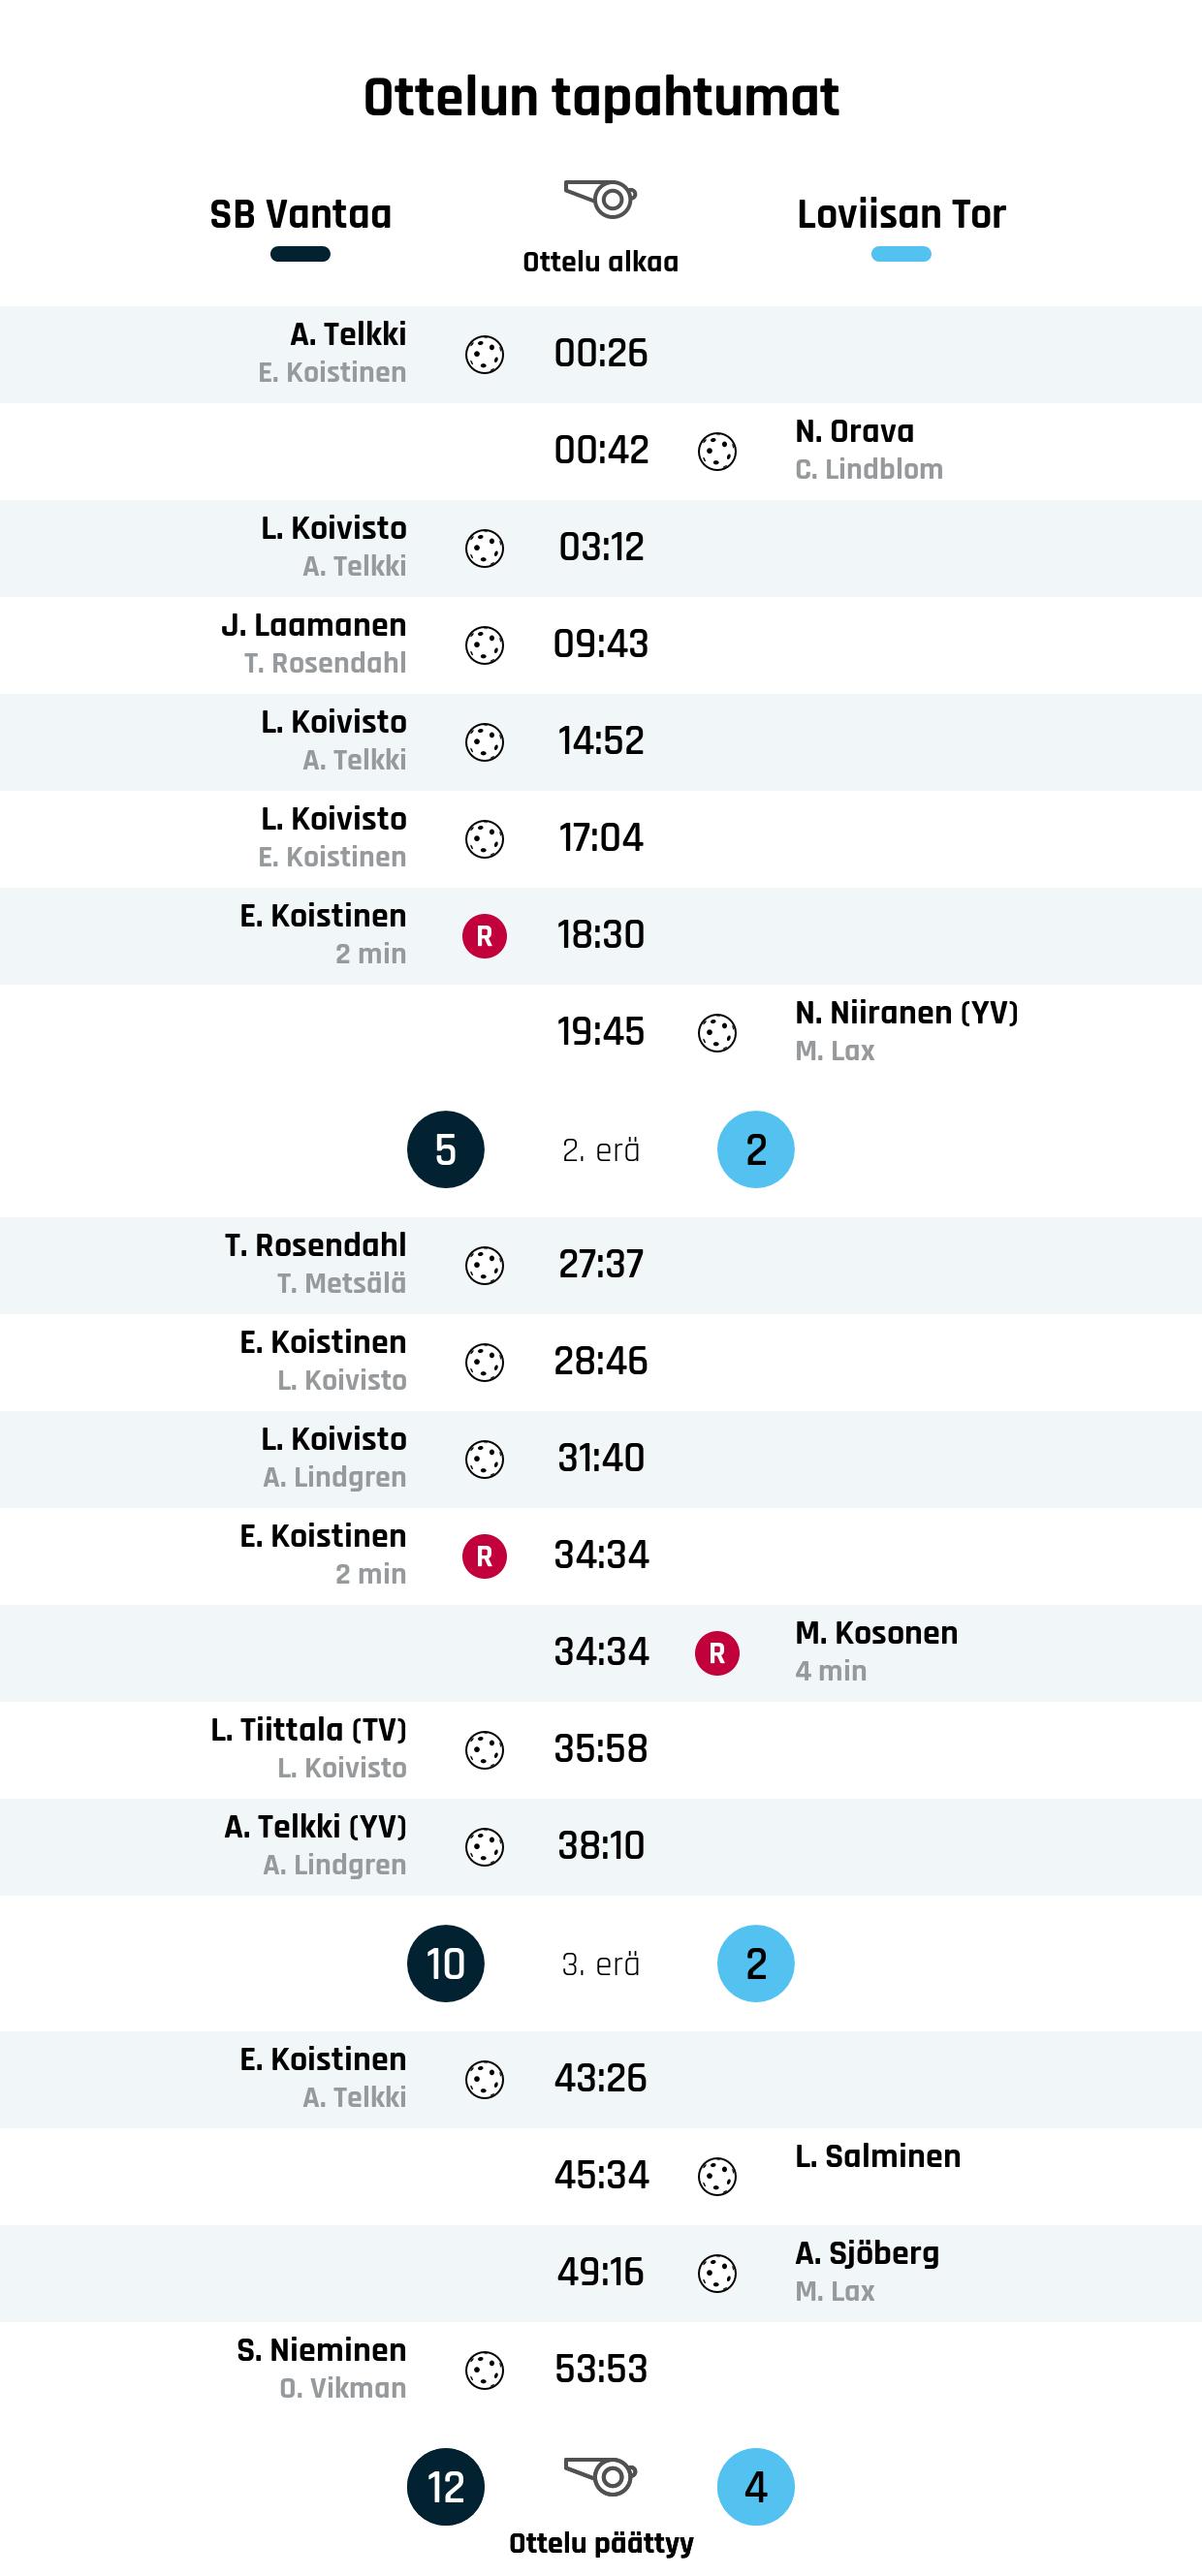
Task: Click the whistle icon above Ottelu päättyy
Action: click(601, 2477)
